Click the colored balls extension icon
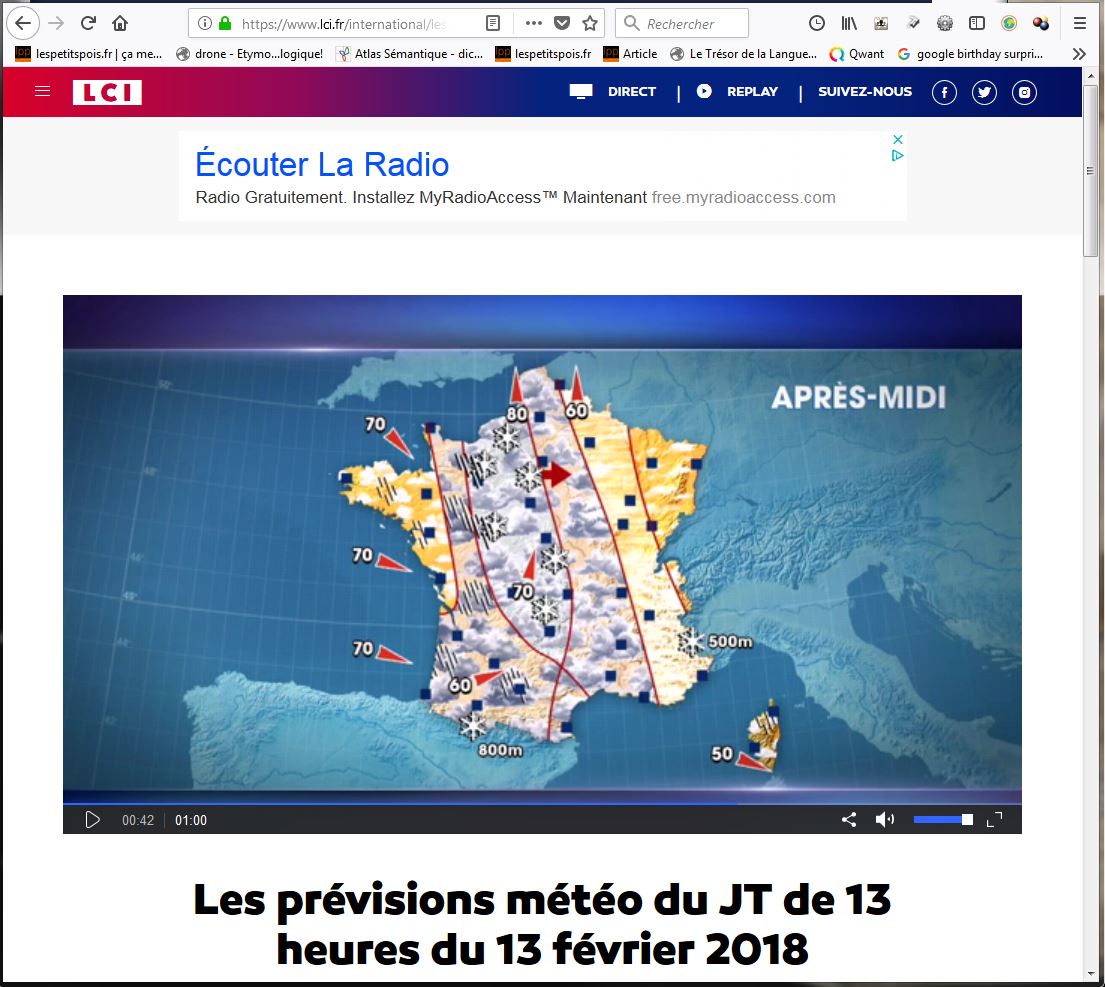The width and height of the screenshot is (1105, 987). point(1041,23)
